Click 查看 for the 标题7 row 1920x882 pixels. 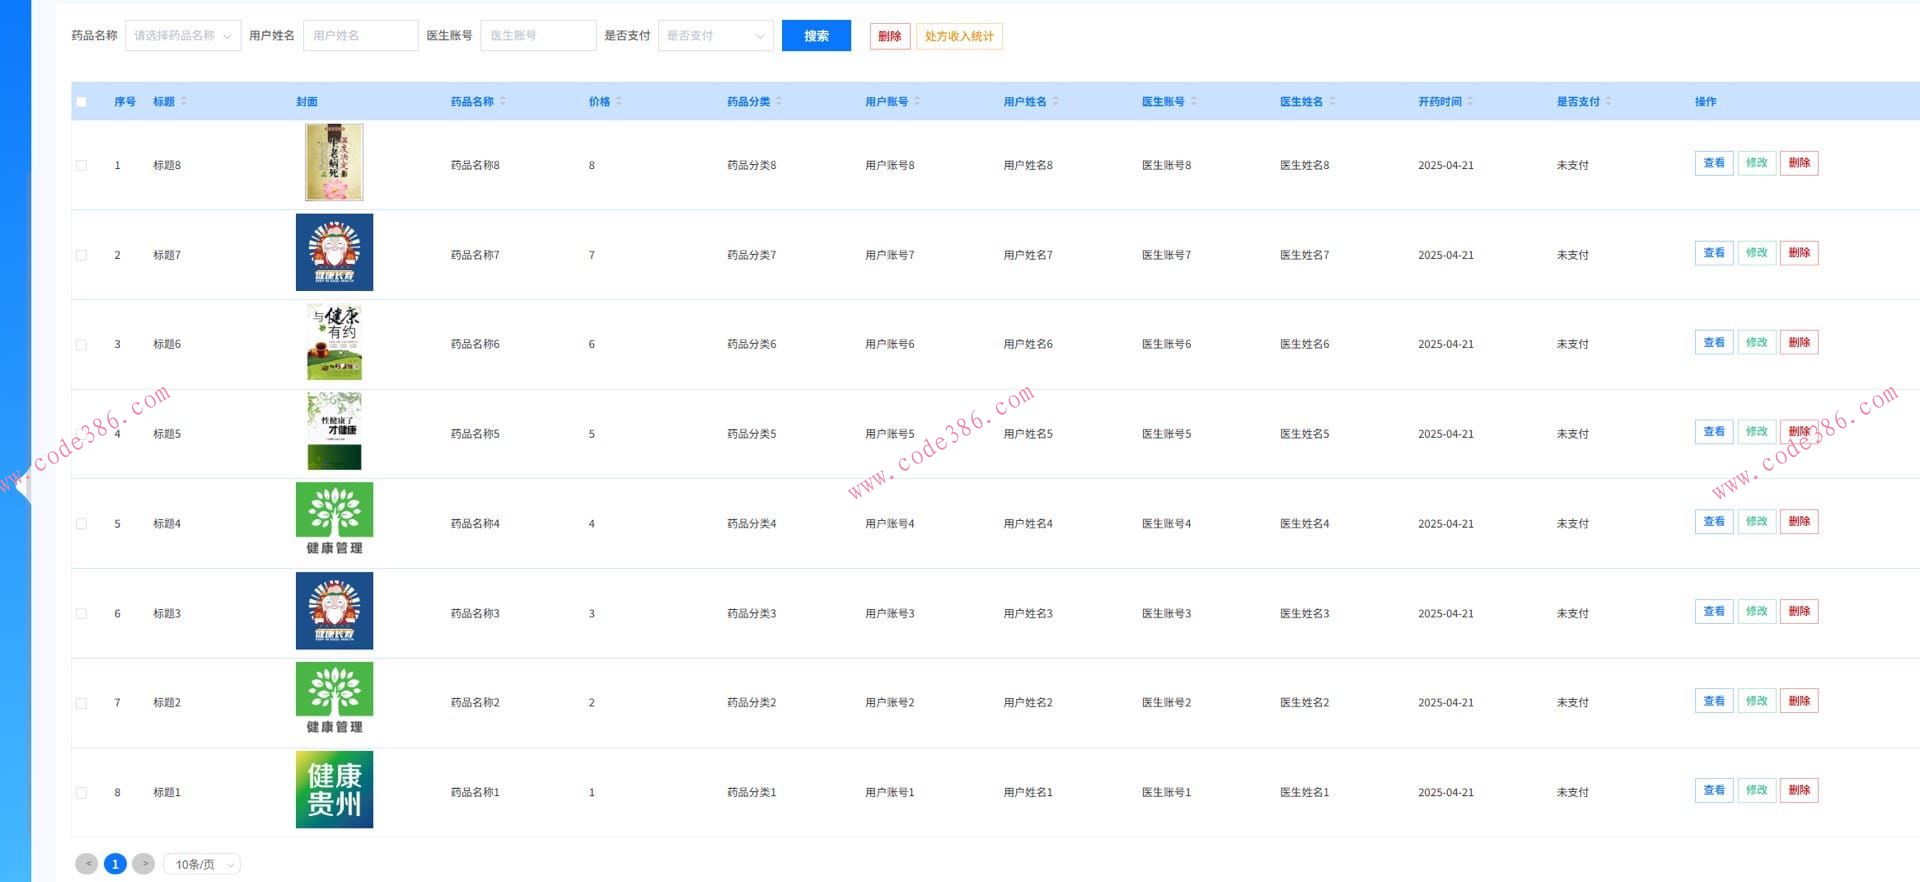[x=1713, y=253]
